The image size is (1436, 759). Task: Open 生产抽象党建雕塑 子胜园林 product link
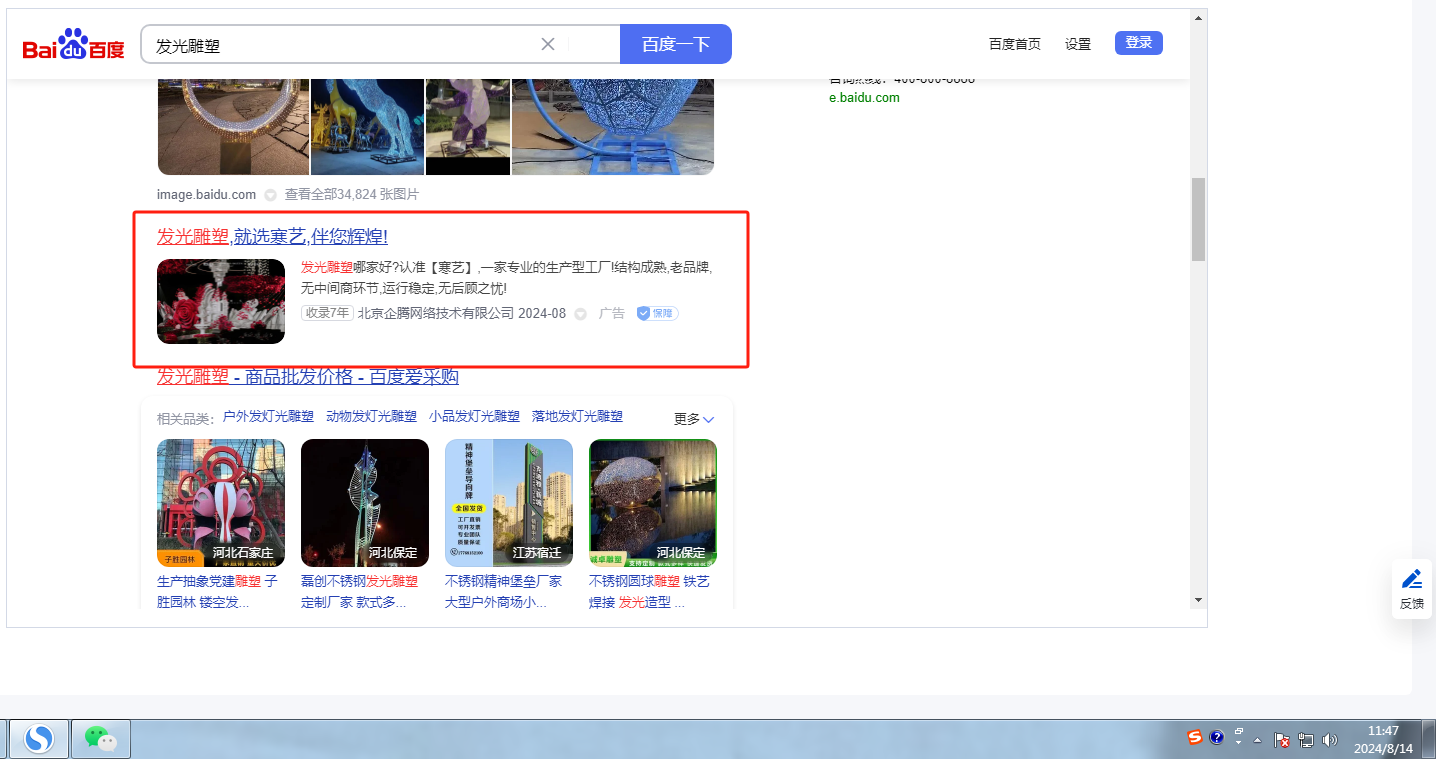218,592
